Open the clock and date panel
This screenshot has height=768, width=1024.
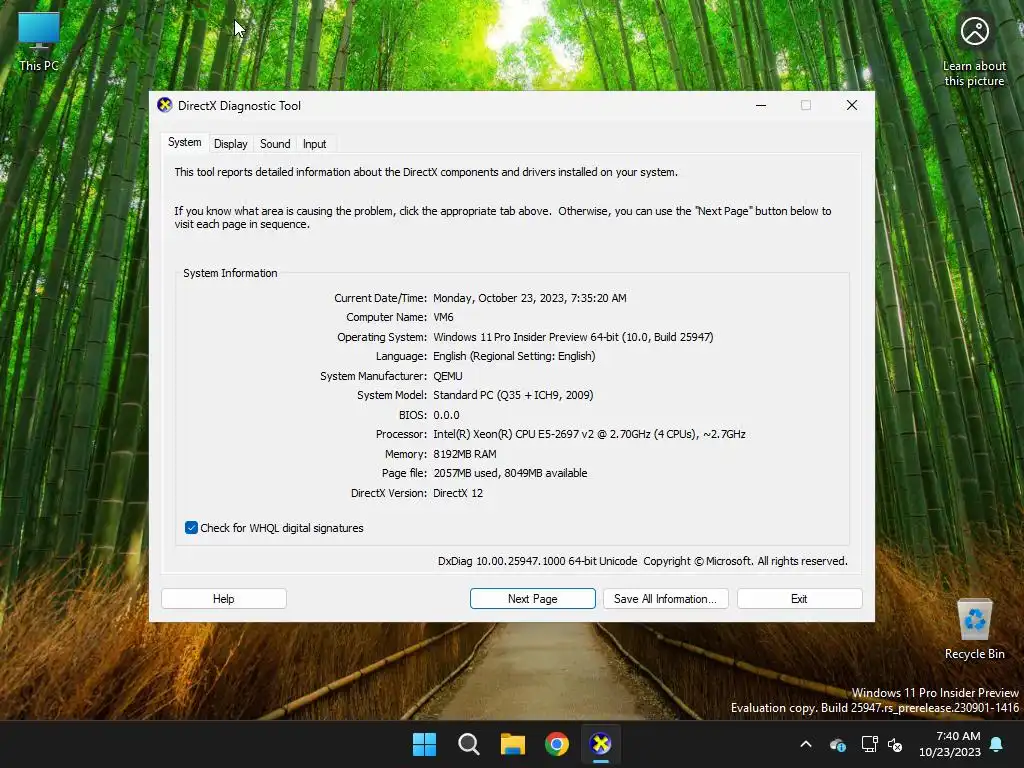click(x=950, y=744)
